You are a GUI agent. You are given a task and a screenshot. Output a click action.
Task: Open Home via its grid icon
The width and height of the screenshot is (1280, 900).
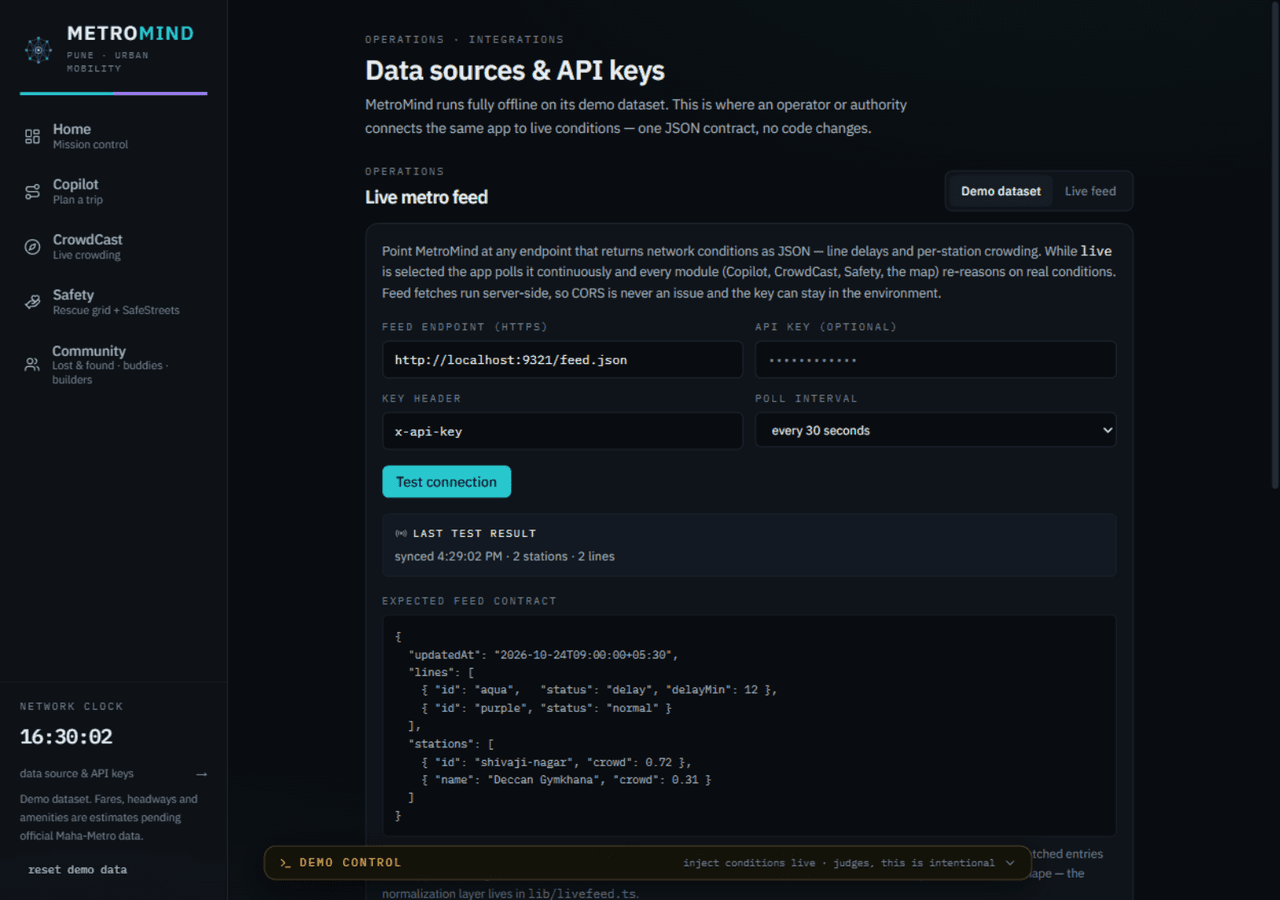[33, 137]
